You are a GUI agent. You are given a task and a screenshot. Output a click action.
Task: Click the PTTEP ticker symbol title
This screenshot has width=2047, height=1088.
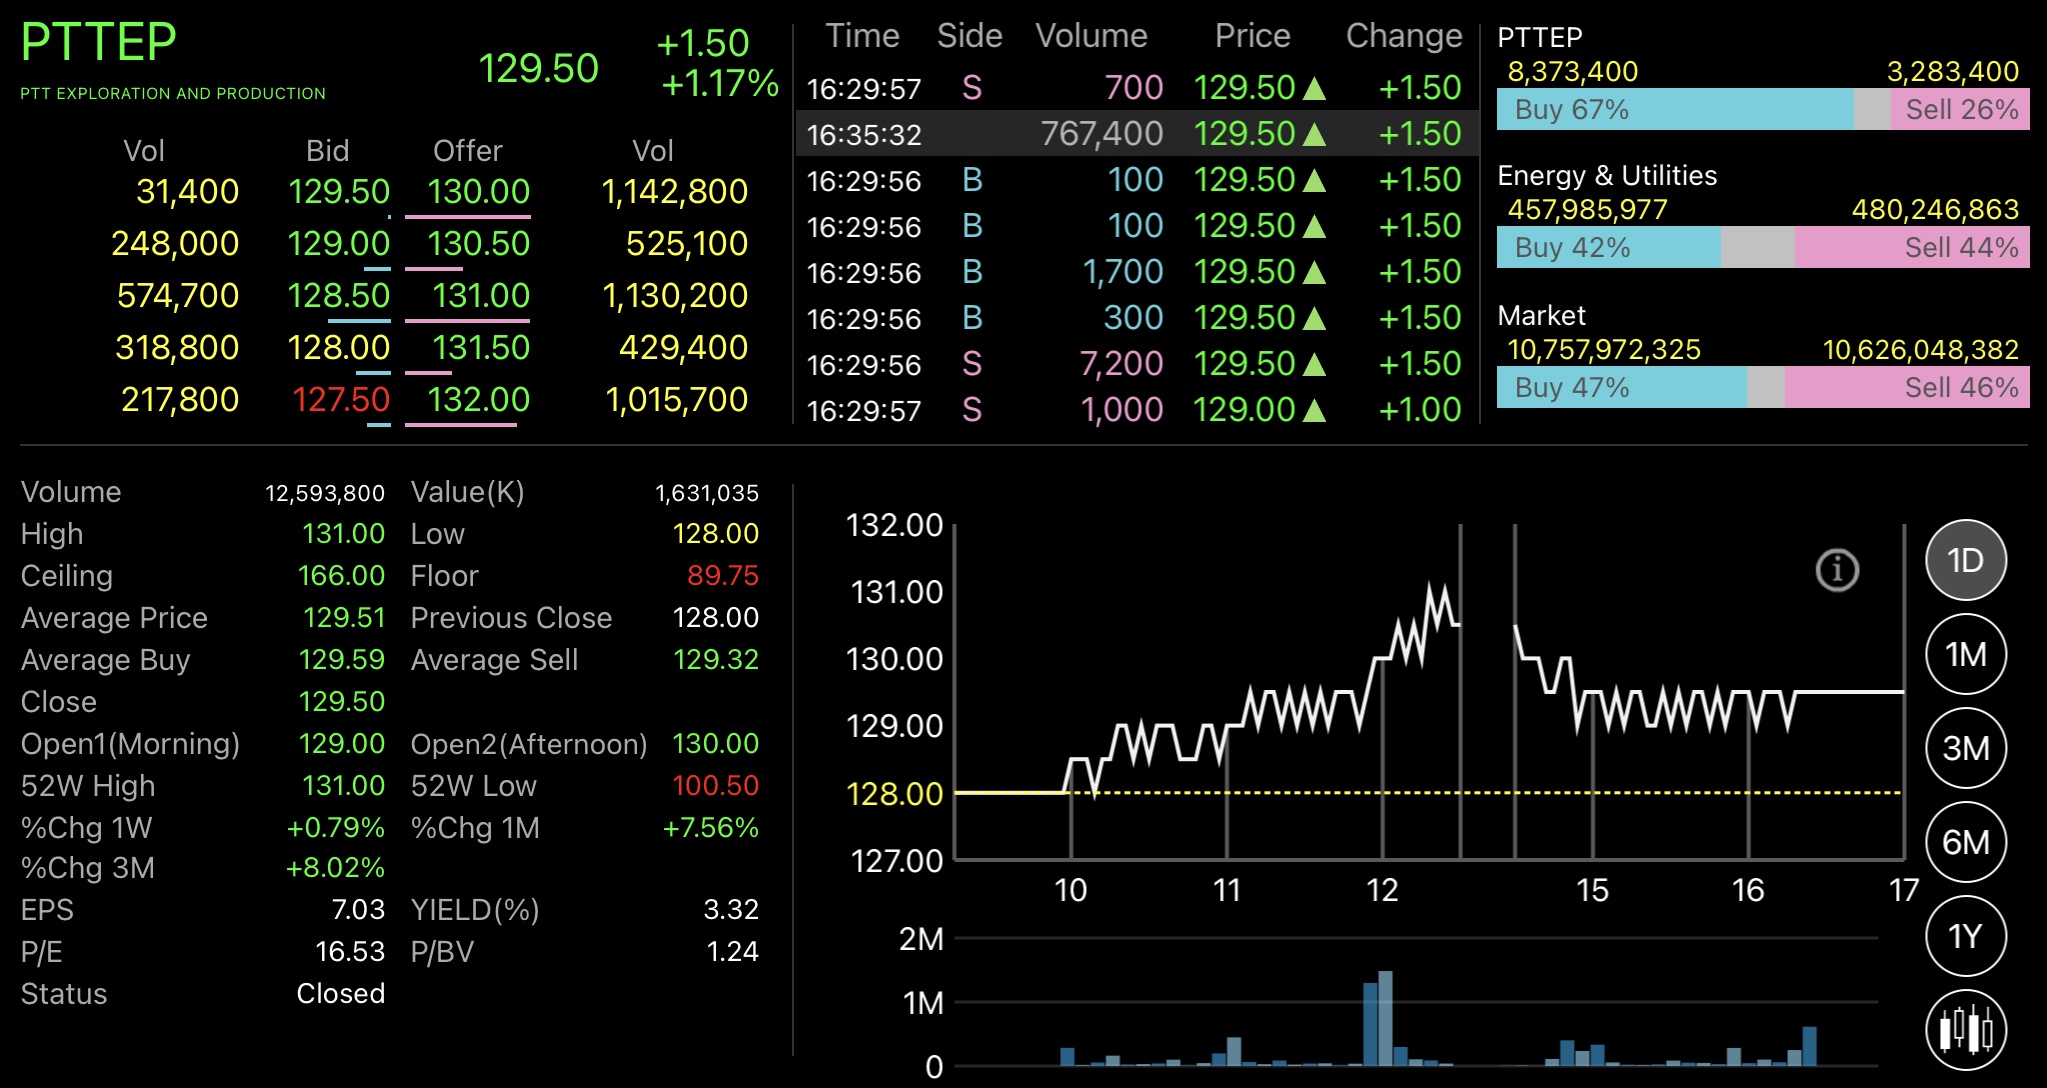(98, 42)
